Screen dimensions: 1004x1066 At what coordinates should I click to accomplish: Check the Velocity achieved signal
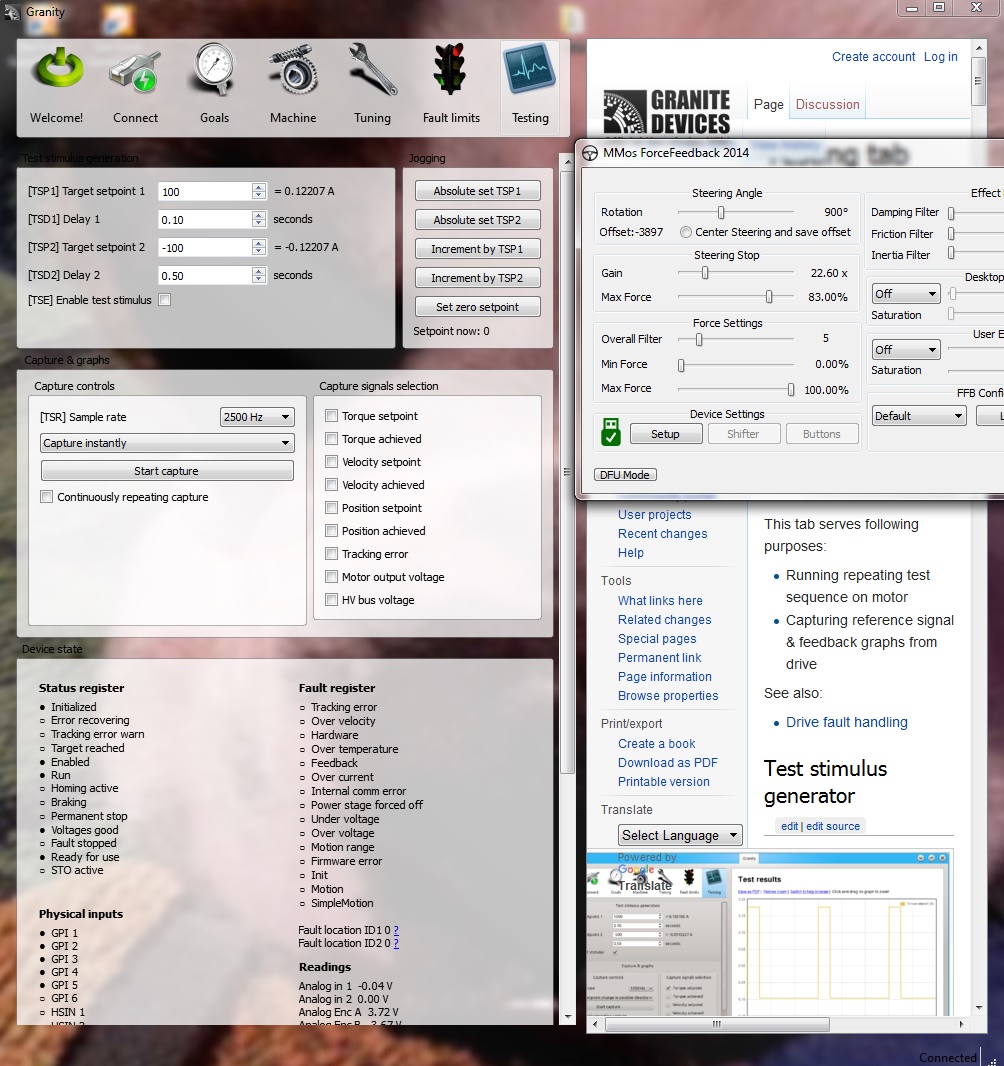331,485
